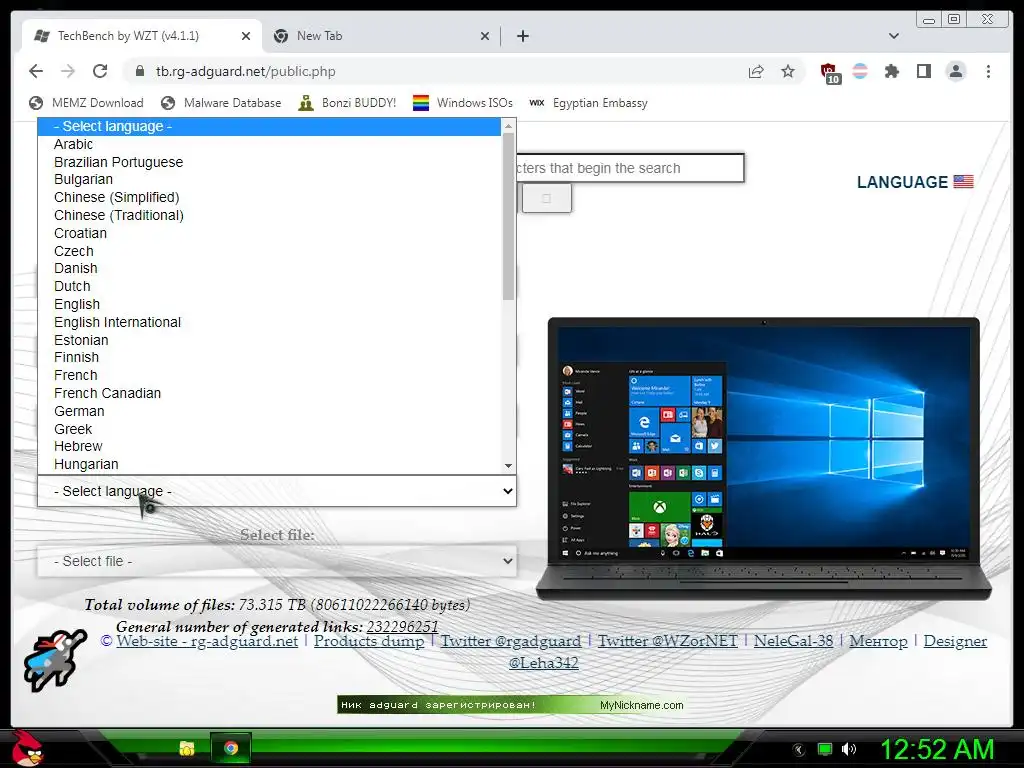Share this page via the share icon

pyautogui.click(x=756, y=71)
